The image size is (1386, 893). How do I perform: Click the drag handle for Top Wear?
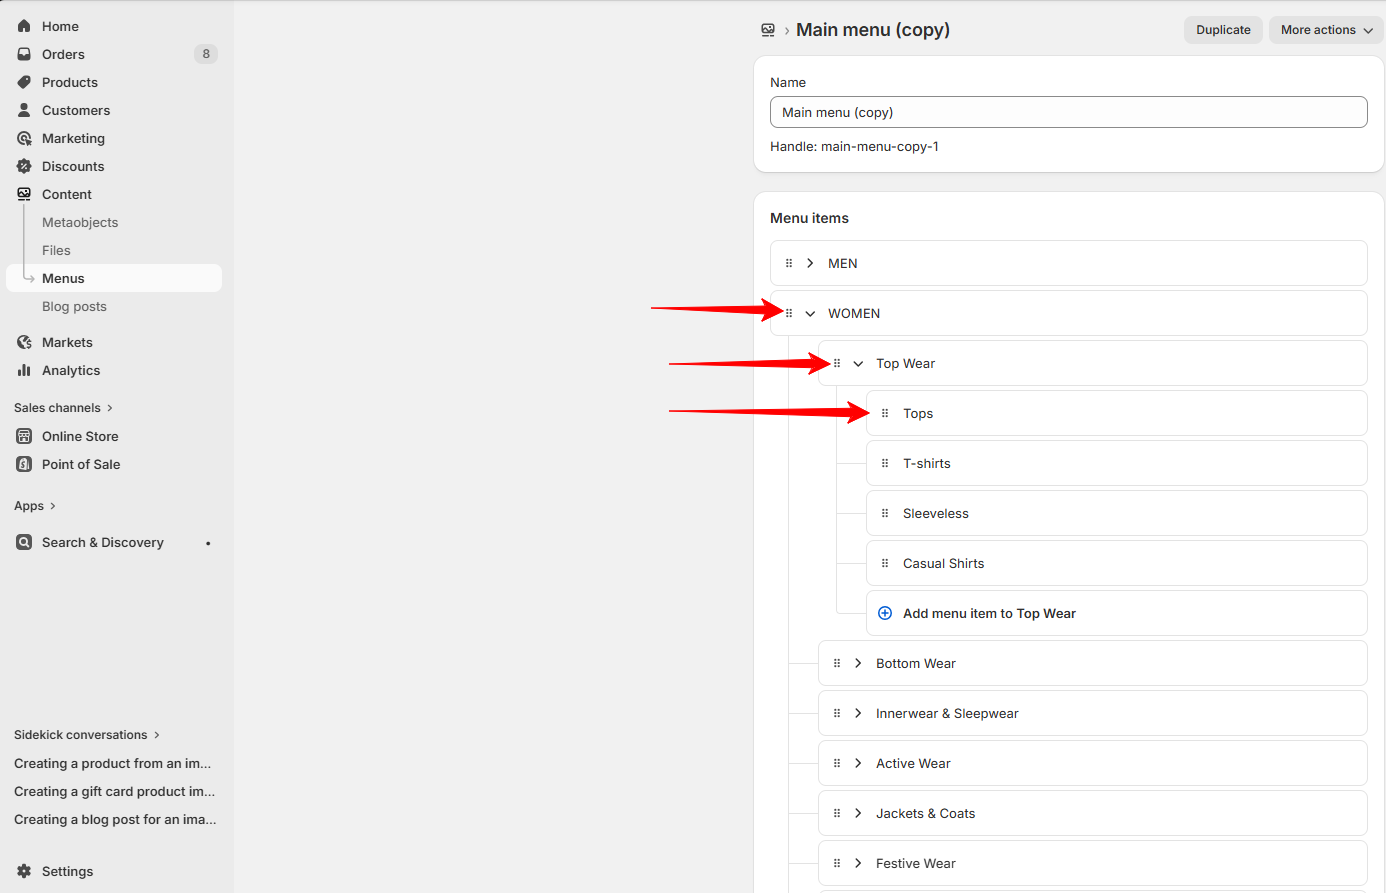pyautogui.click(x=837, y=363)
